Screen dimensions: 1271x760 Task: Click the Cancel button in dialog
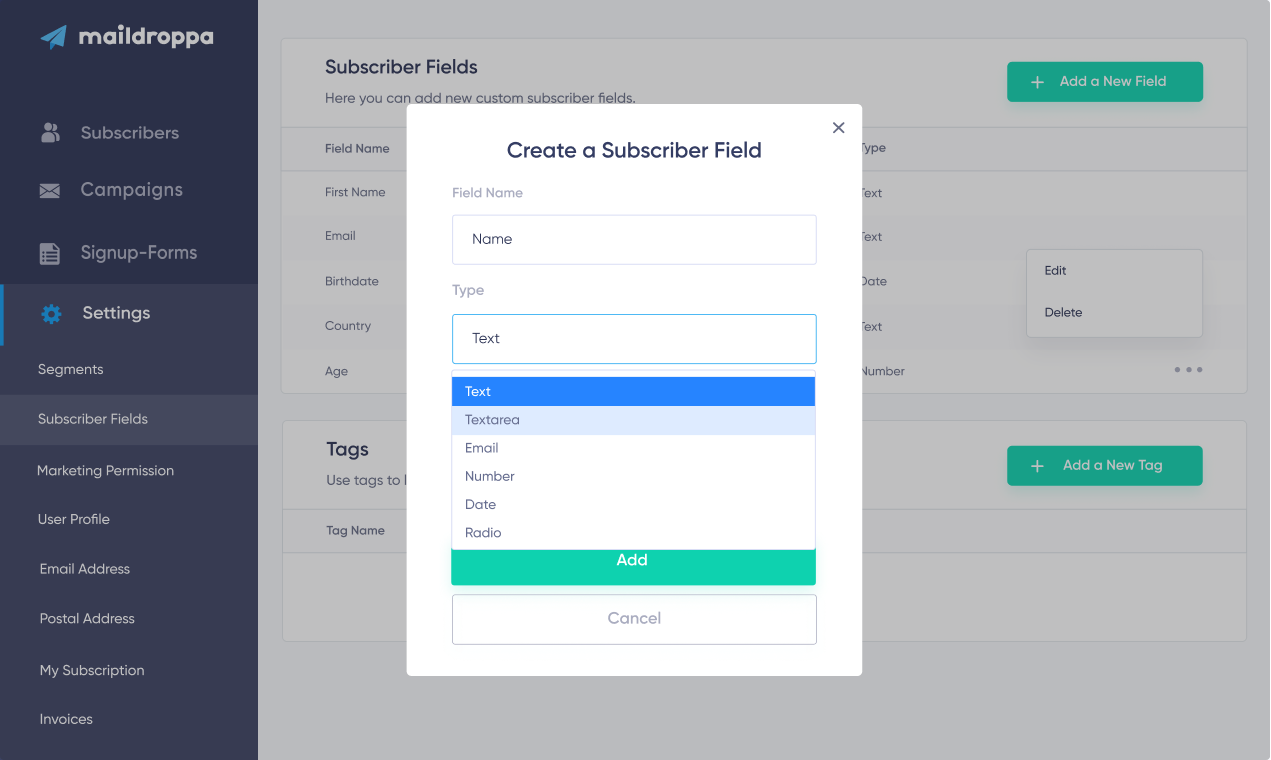[x=634, y=619]
